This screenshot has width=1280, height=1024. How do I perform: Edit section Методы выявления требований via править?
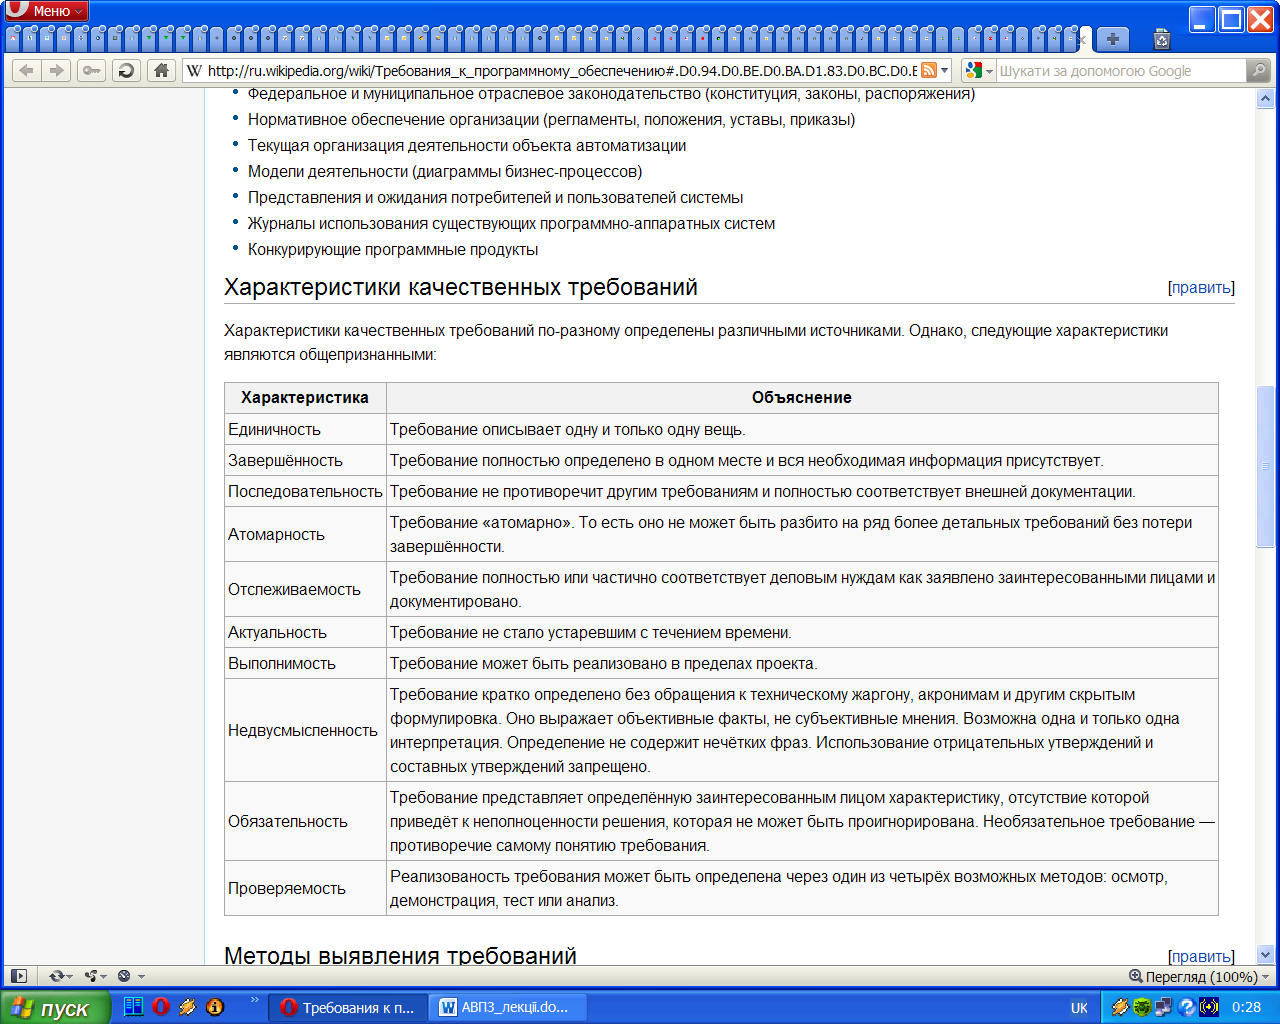pos(1201,956)
